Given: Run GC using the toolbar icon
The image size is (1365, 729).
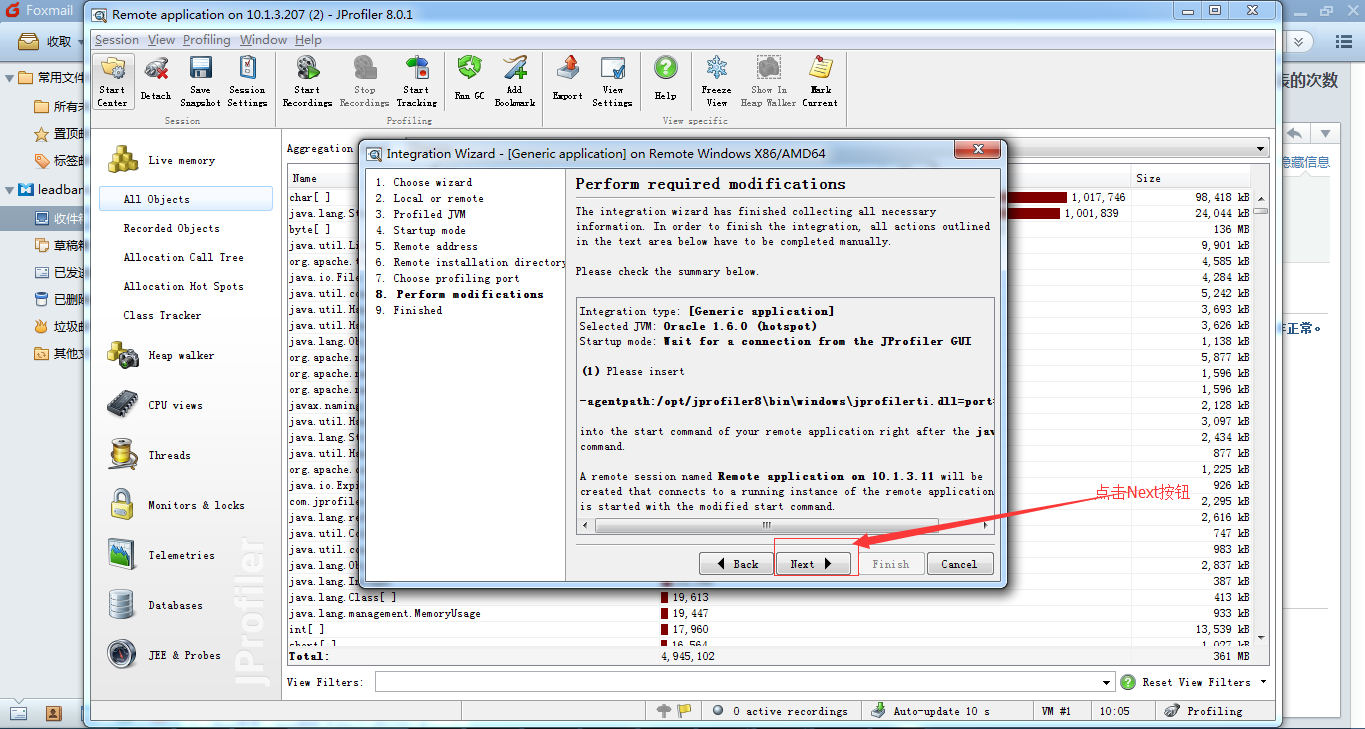Looking at the screenshot, I should pos(469,80).
